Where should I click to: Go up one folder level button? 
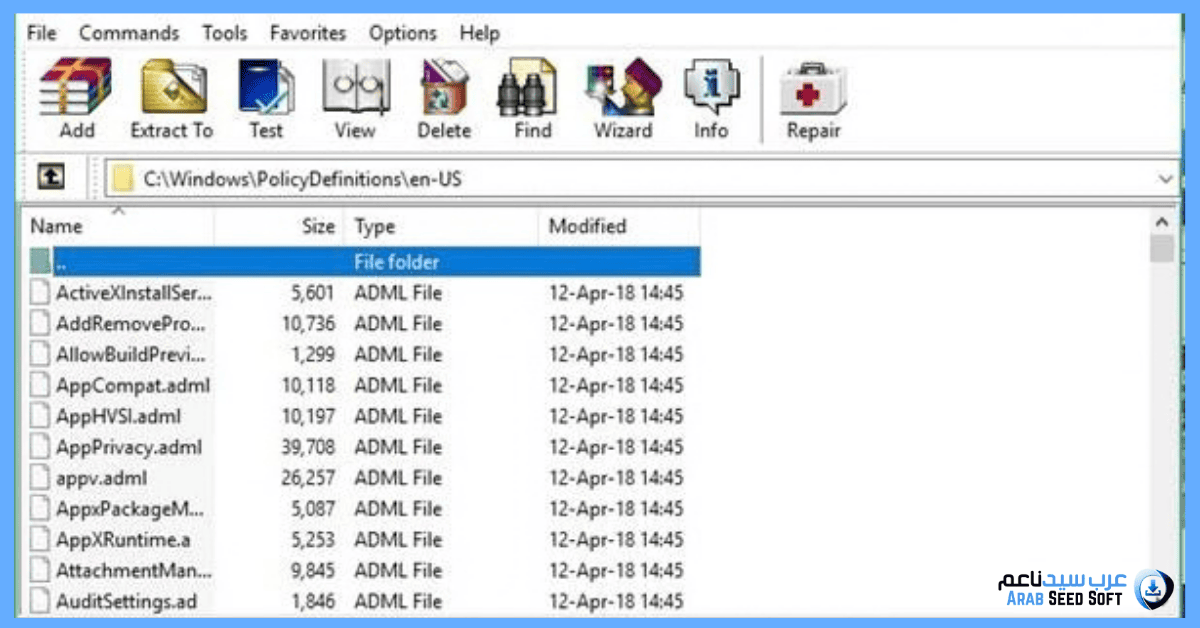(51, 178)
